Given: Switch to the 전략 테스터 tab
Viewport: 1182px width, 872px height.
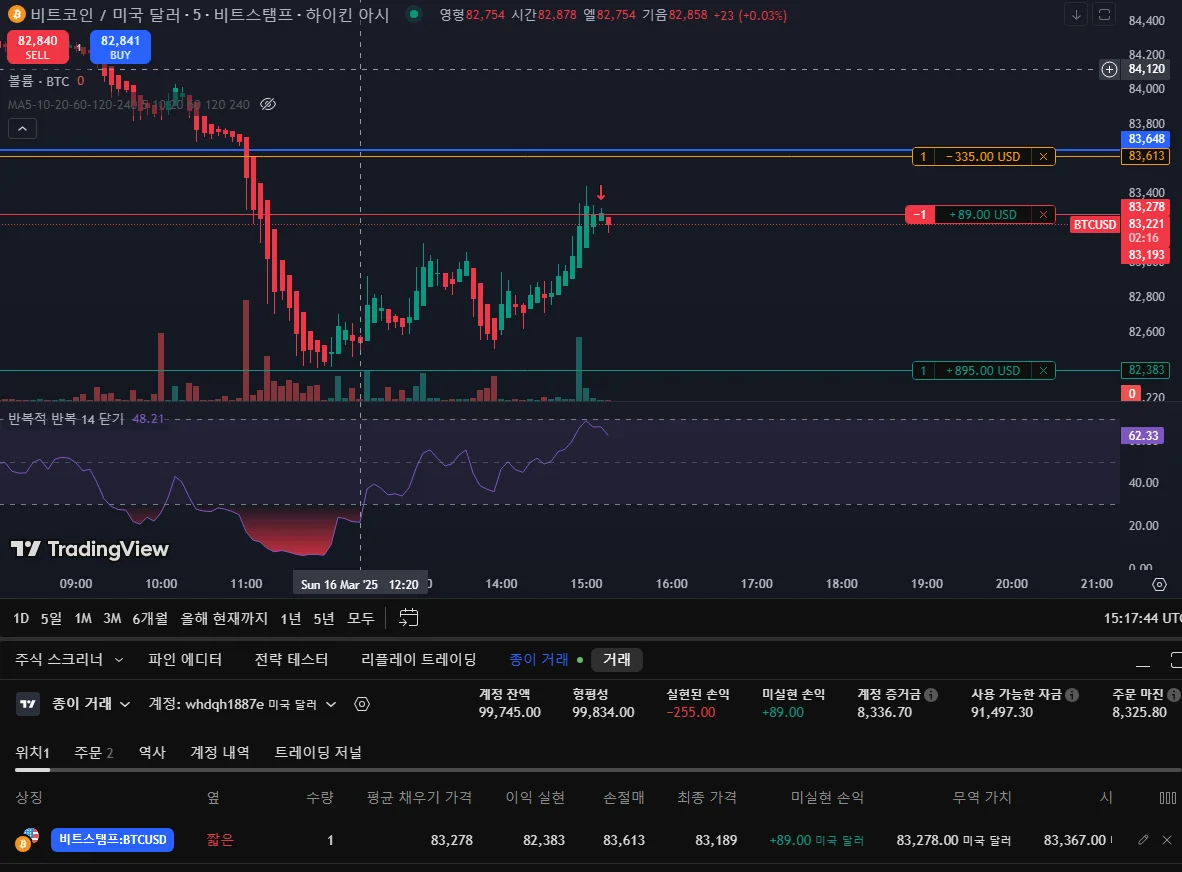Looking at the screenshot, I should coord(291,659).
